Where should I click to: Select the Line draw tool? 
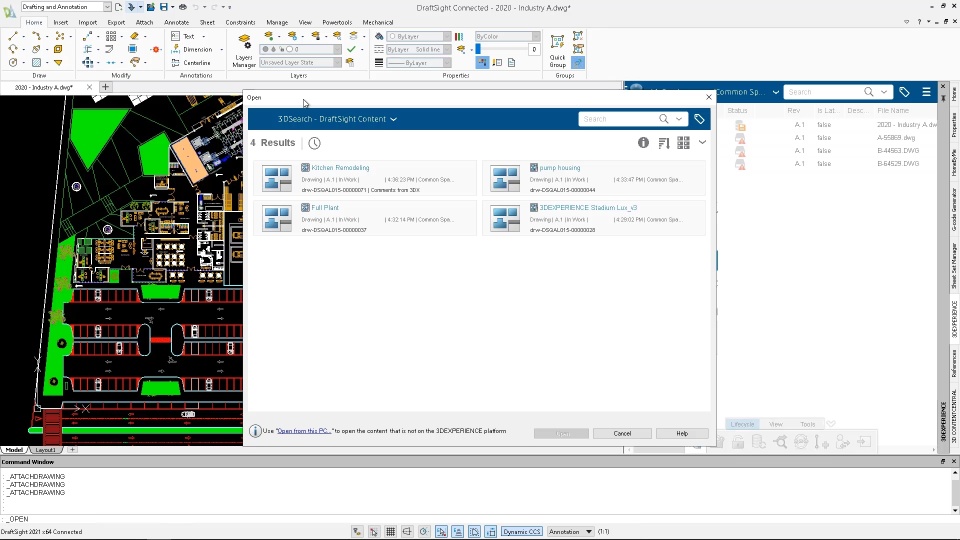coord(13,36)
